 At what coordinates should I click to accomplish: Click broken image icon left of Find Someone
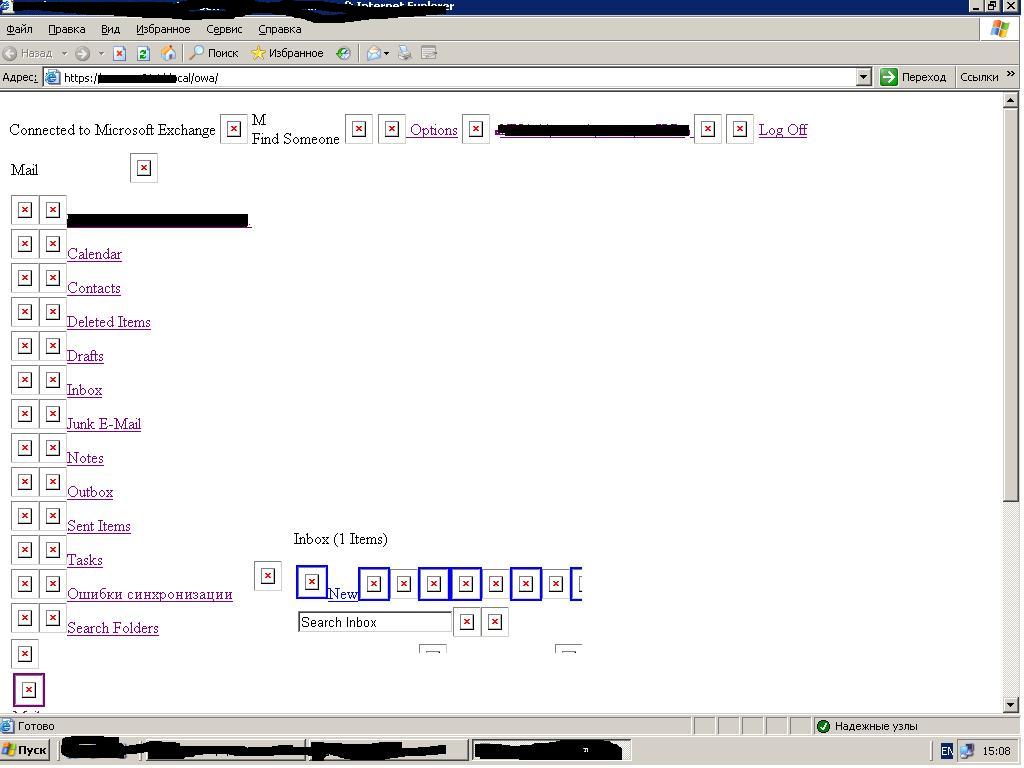tap(234, 129)
